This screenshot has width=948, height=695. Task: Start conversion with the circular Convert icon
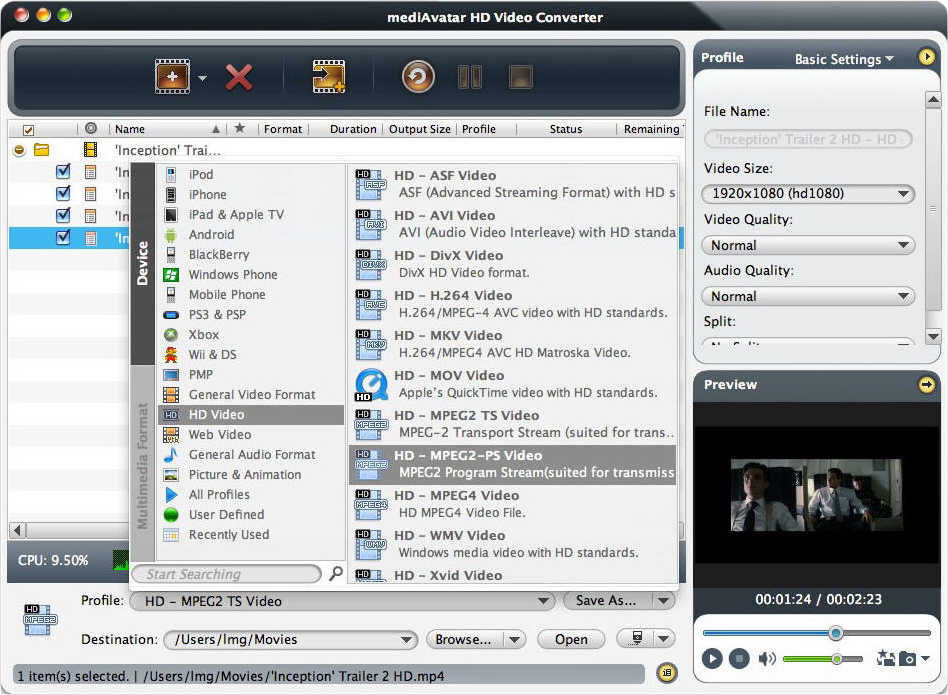coord(418,77)
